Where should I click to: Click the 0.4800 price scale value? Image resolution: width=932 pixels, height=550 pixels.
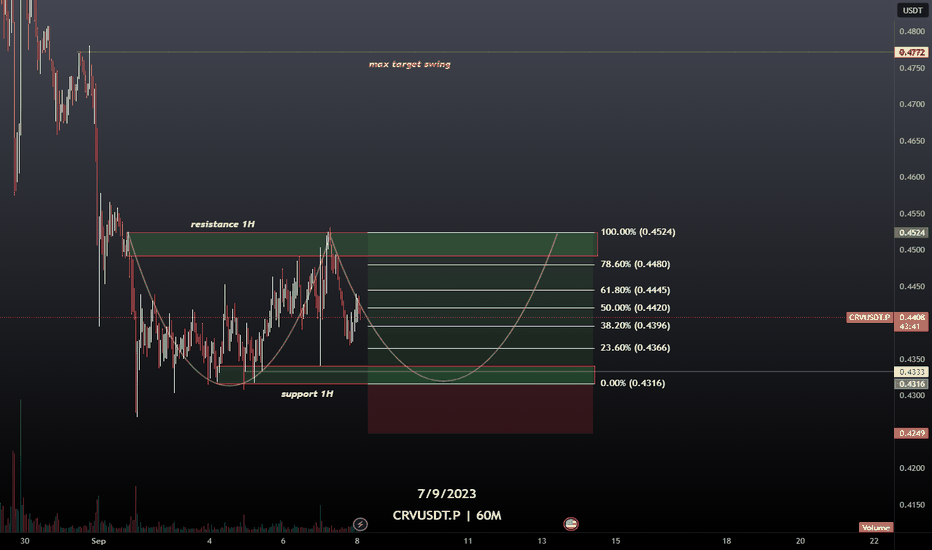click(x=912, y=32)
